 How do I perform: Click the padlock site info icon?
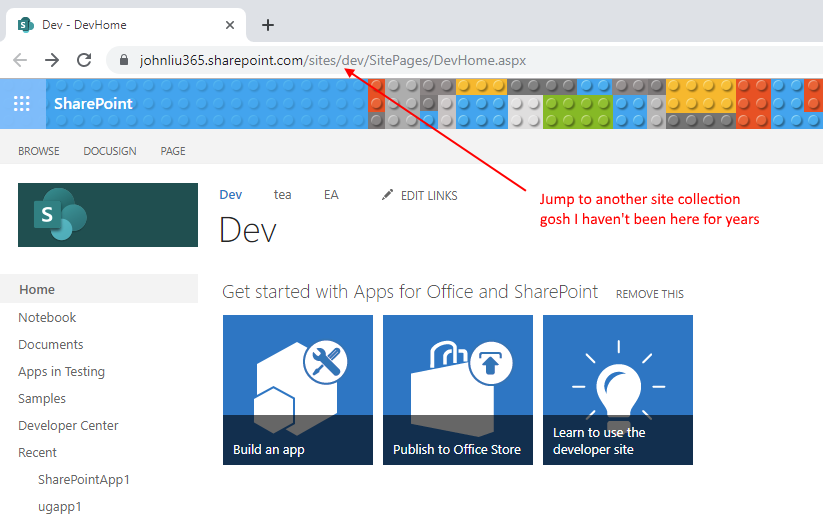click(x=125, y=60)
